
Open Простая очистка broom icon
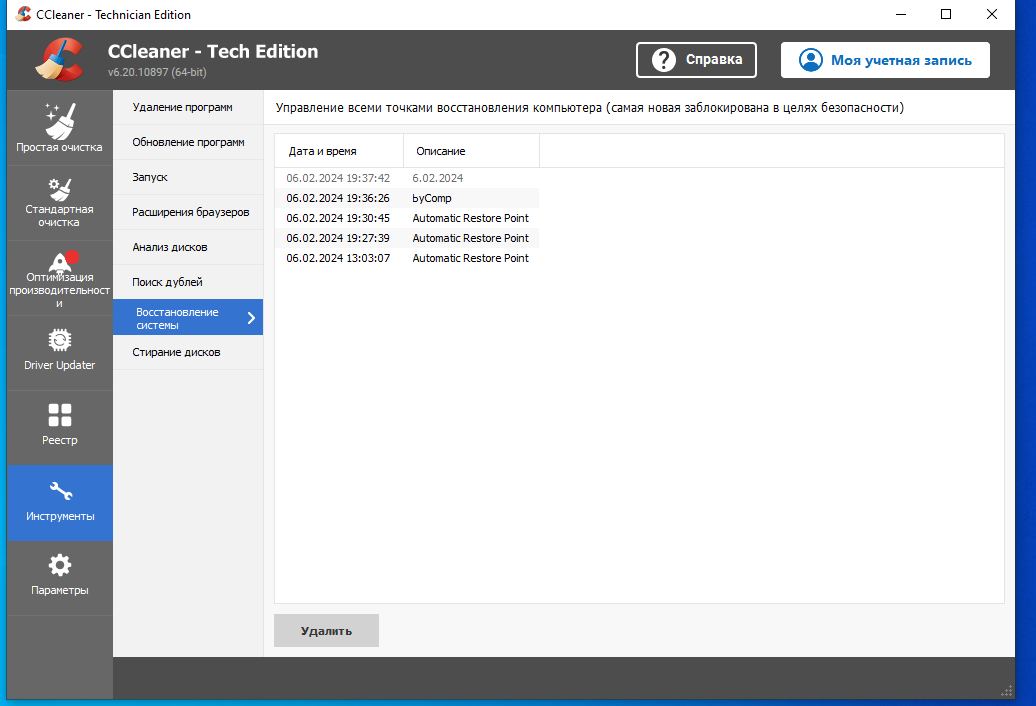coord(61,122)
